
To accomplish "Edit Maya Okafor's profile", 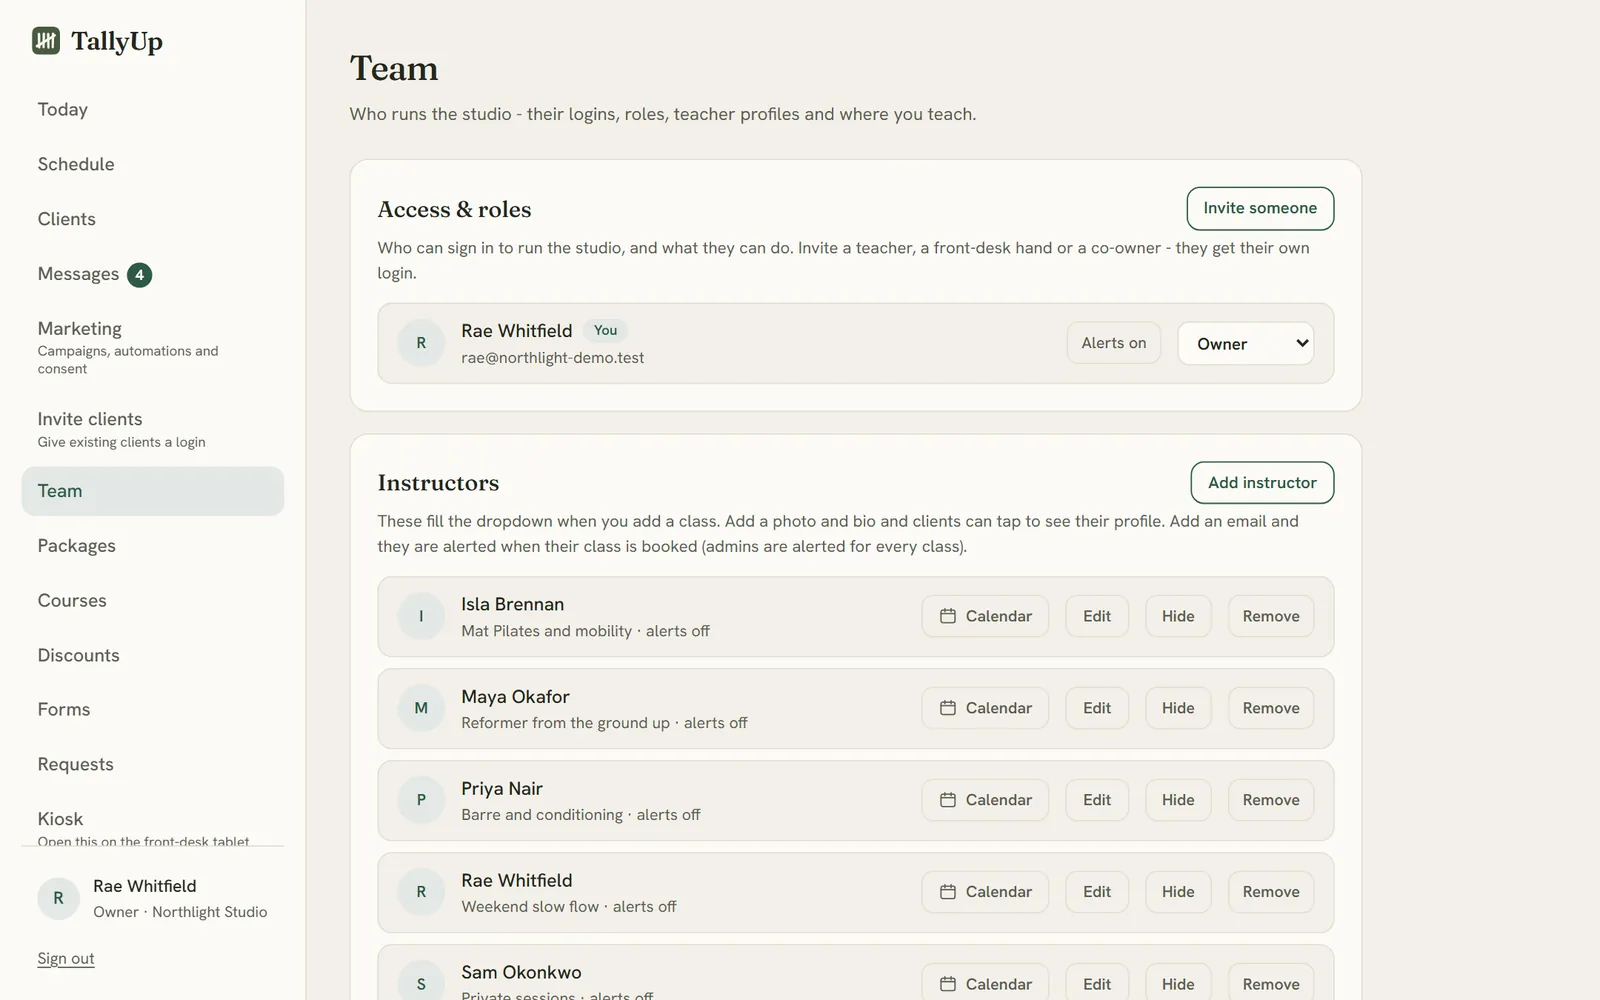I will (x=1097, y=708).
